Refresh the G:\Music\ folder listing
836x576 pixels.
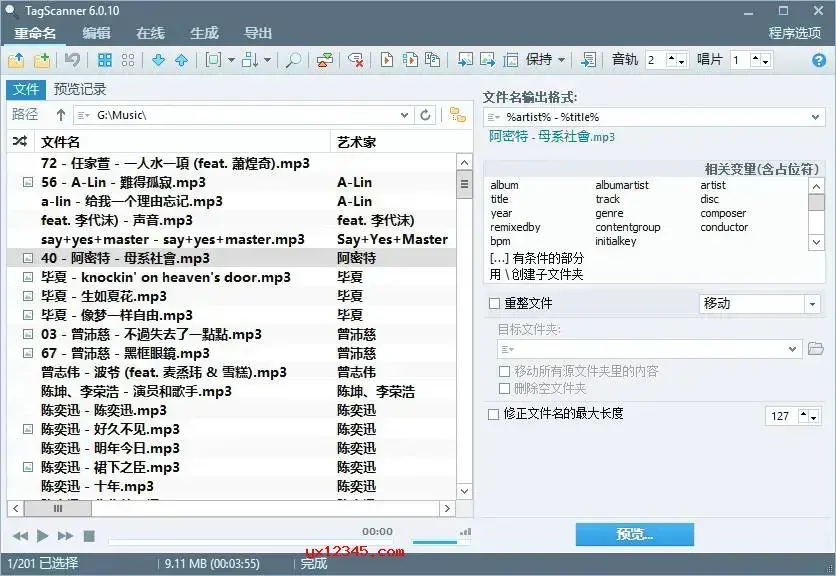pyautogui.click(x=425, y=115)
